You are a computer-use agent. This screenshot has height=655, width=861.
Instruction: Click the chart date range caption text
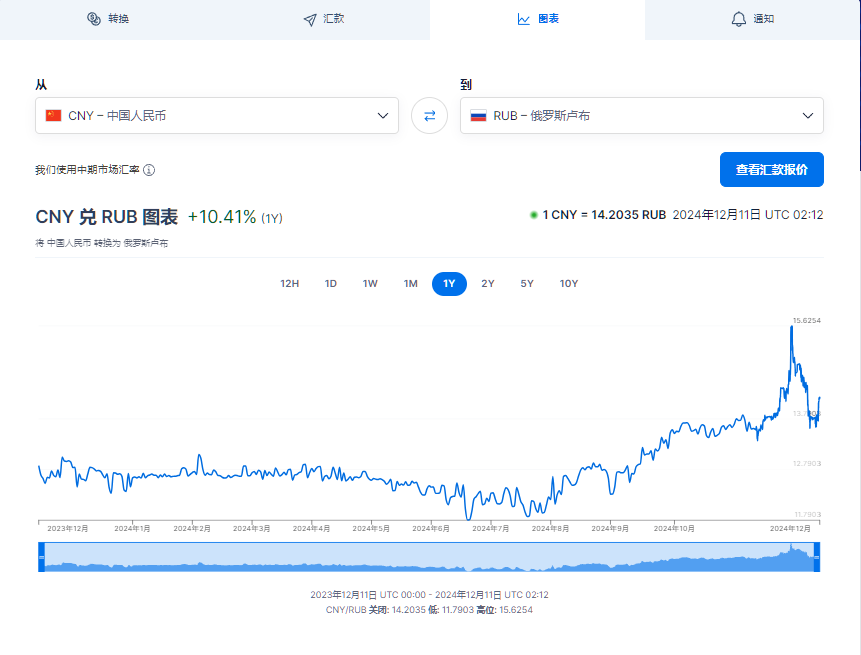pyautogui.click(x=429, y=595)
